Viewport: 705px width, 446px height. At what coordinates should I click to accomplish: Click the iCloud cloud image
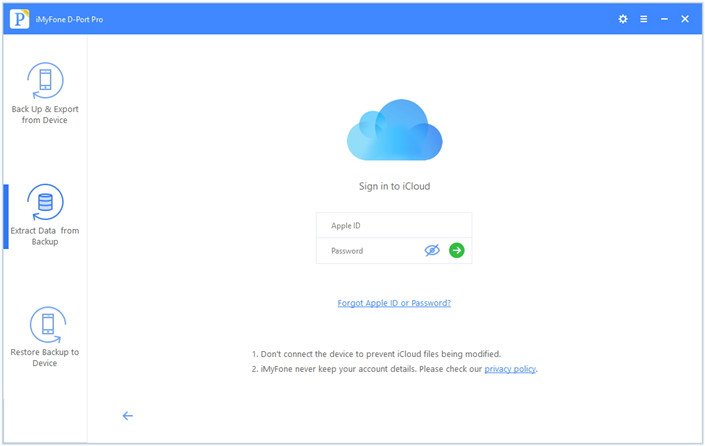(394, 131)
